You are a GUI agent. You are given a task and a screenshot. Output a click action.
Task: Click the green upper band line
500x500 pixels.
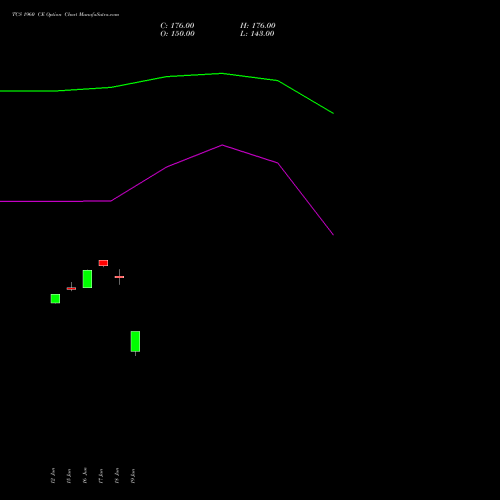167,77
